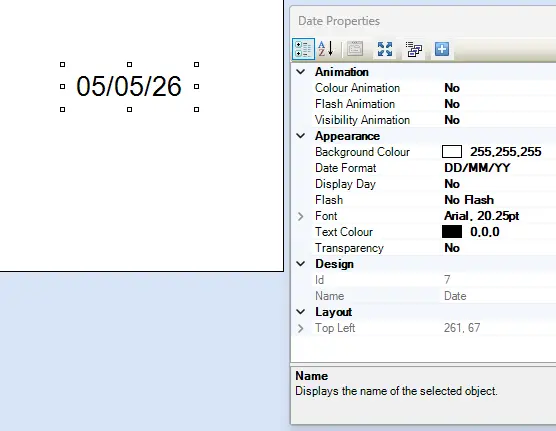
Task: Select the Colour Animation property label
Action: 357,88
